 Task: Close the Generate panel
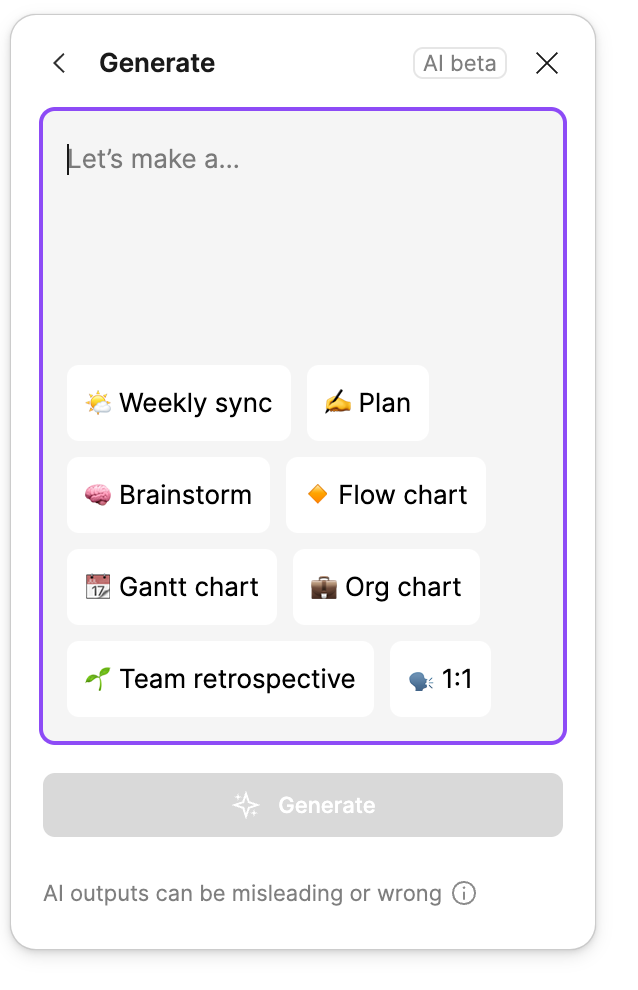[546, 63]
